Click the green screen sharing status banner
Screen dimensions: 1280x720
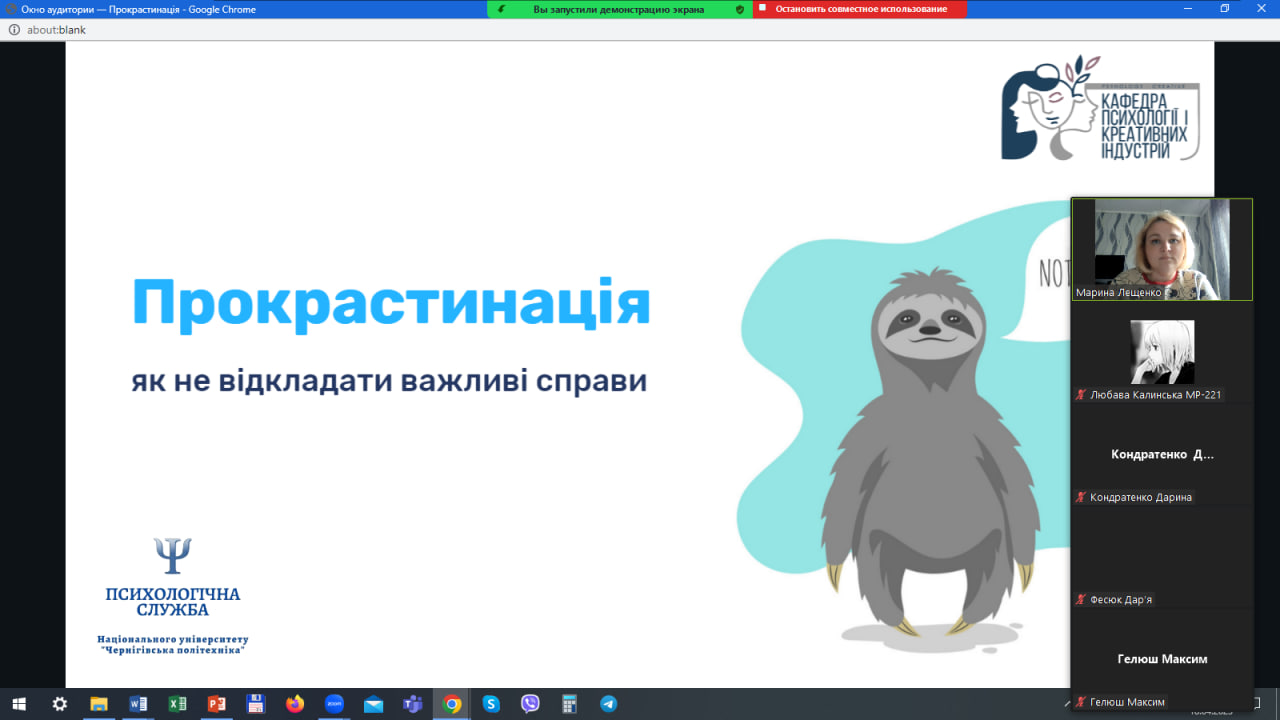(618, 9)
